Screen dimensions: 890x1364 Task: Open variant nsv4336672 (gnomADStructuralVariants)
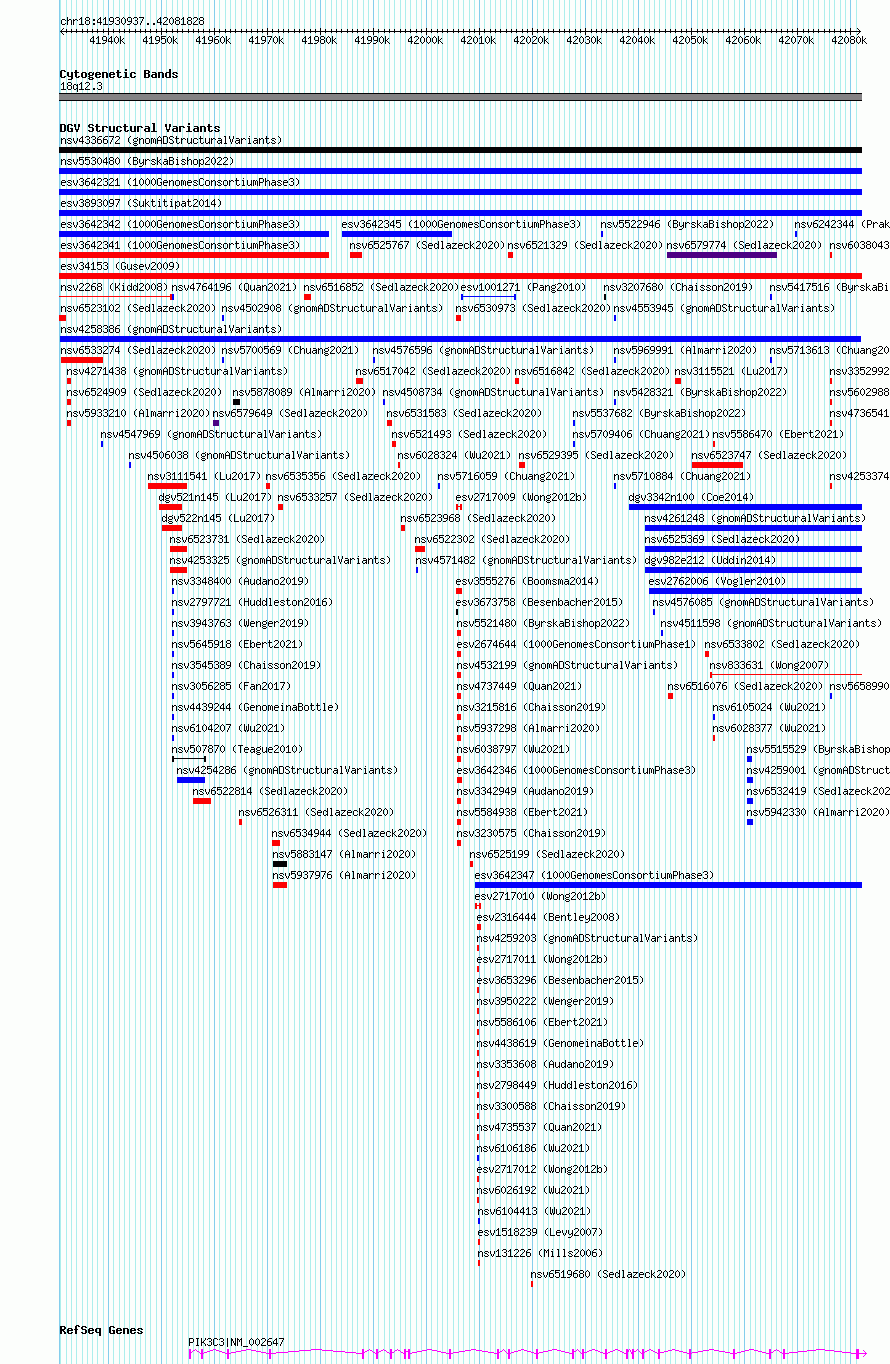(171, 140)
